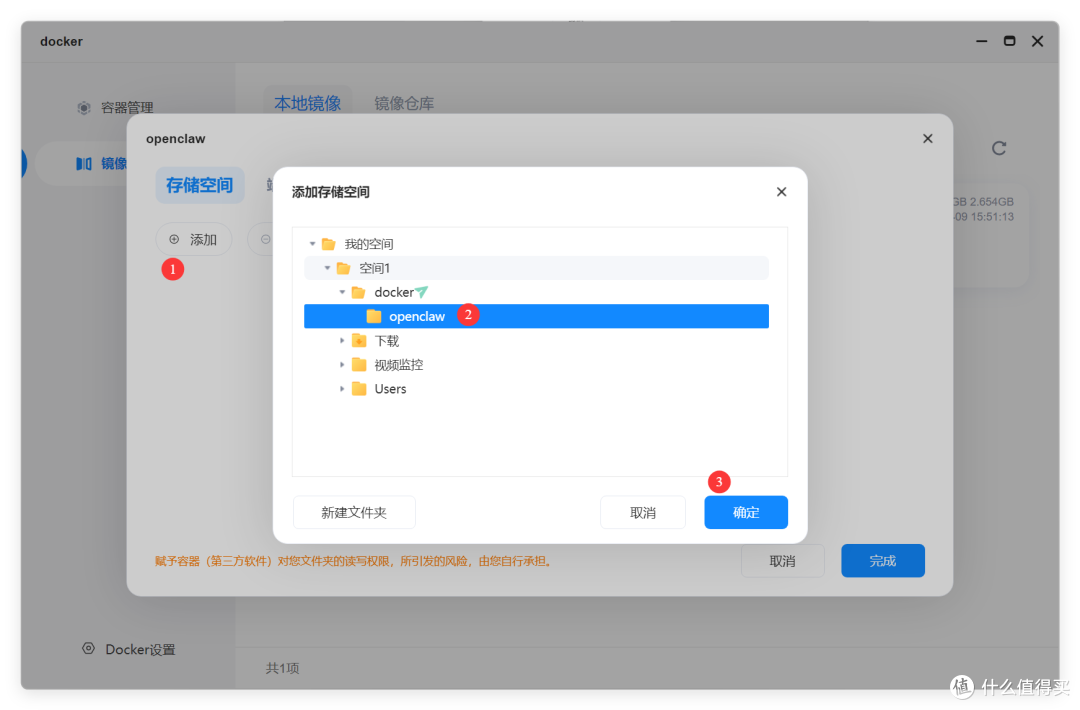Screen dimensions: 1080x710
Task: Collapse the 空间1 tree node
Action: point(328,268)
